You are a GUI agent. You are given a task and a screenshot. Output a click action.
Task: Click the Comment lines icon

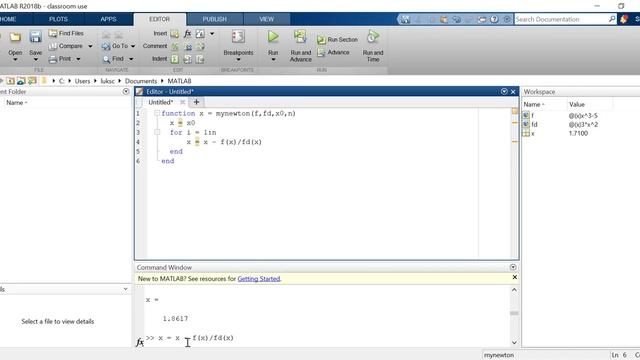pyautogui.click(x=175, y=47)
